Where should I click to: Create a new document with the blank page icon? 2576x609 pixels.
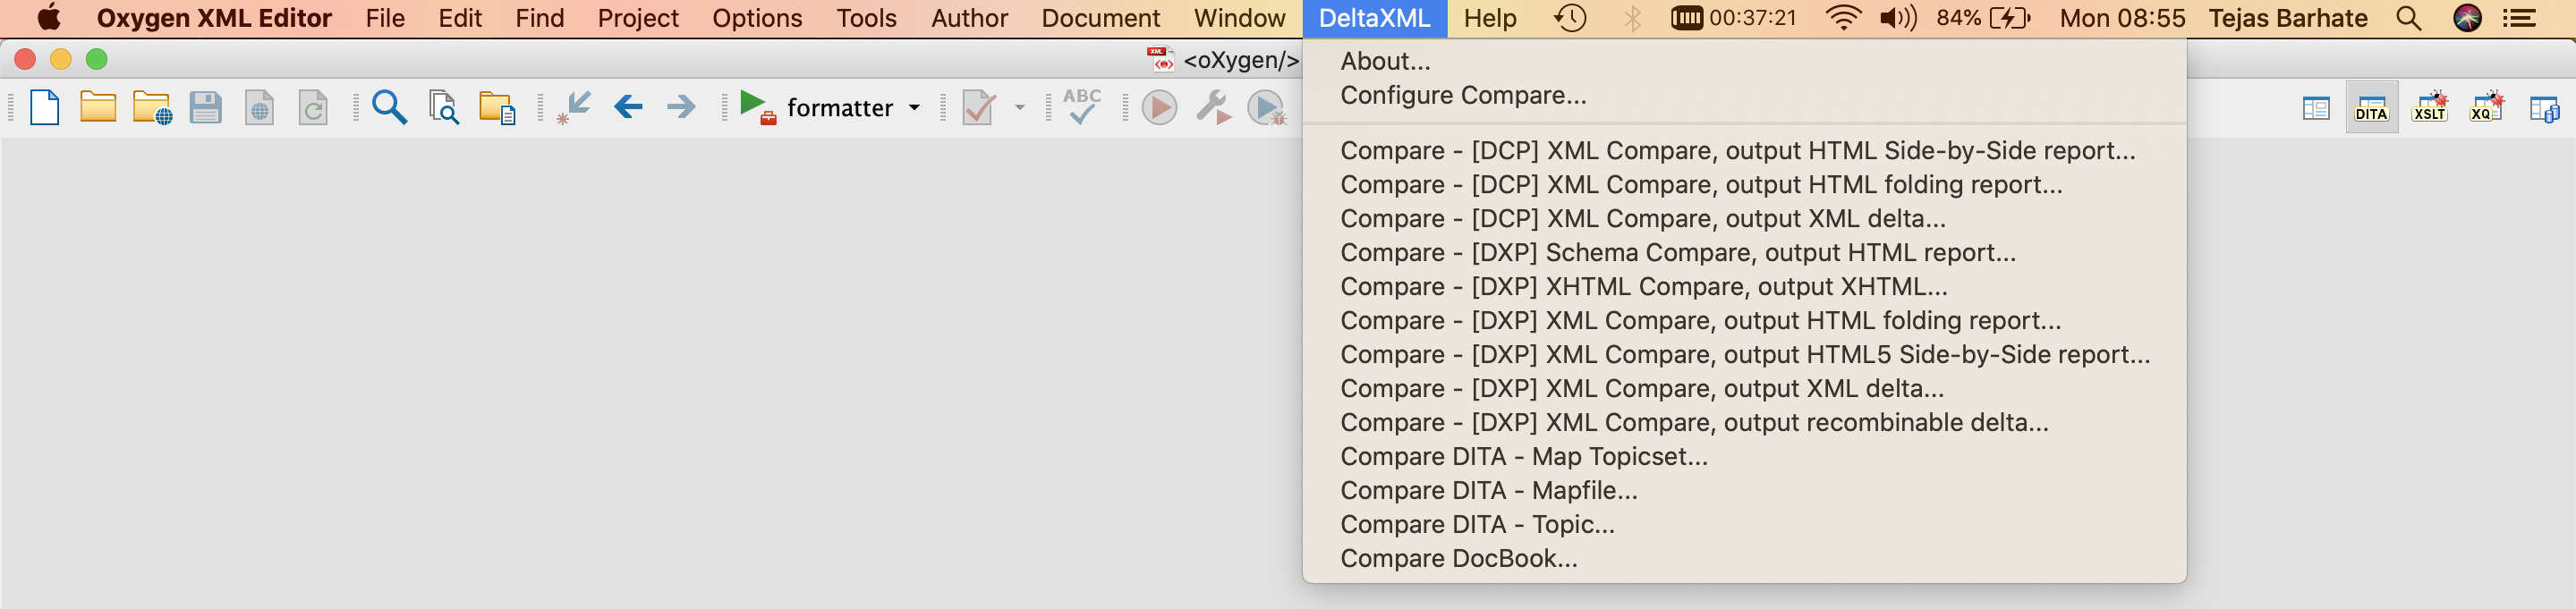point(45,107)
